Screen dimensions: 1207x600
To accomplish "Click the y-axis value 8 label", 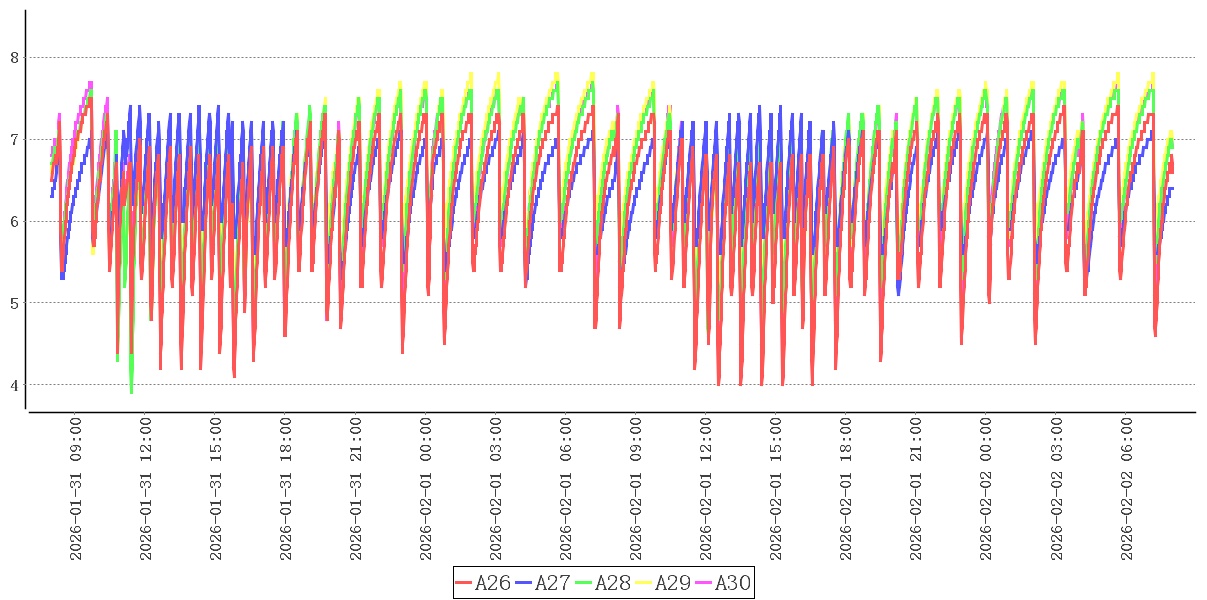I will (15, 58).
